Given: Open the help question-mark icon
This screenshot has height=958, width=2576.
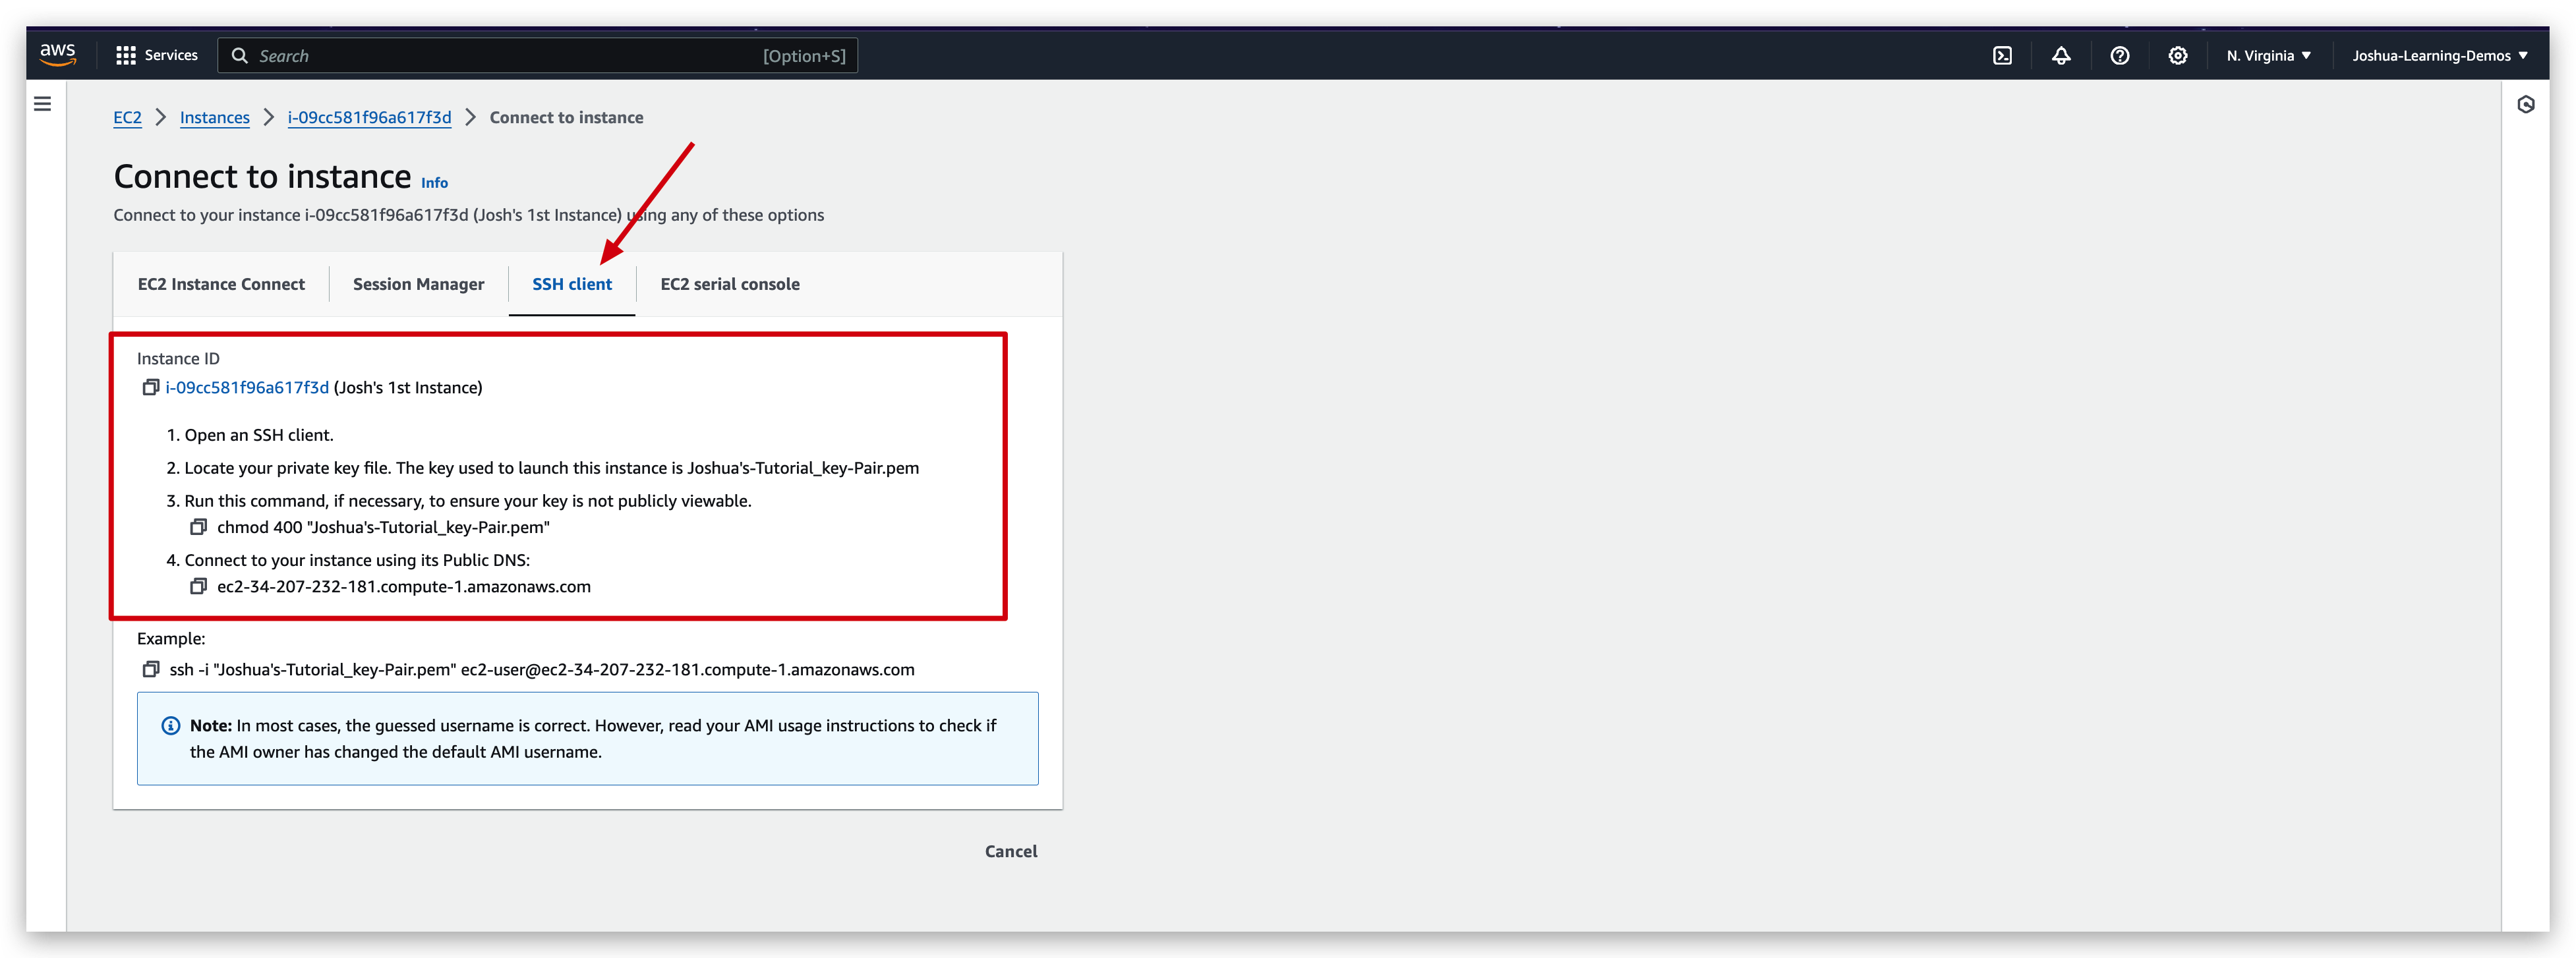Looking at the screenshot, I should (2119, 55).
